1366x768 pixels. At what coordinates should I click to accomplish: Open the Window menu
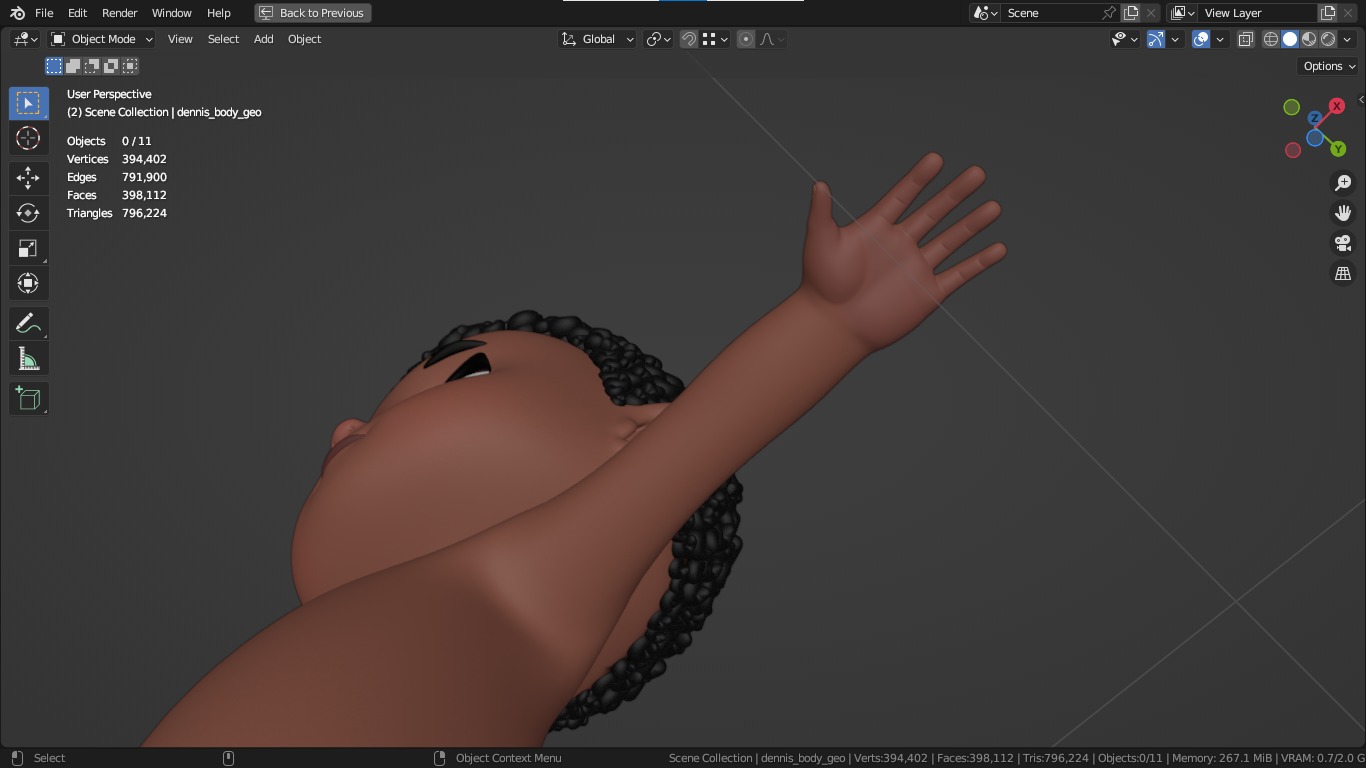pyautogui.click(x=171, y=13)
